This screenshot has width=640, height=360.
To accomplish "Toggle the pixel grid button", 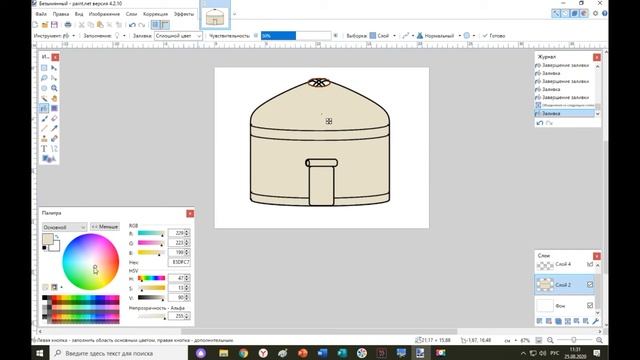I will point(155,25).
